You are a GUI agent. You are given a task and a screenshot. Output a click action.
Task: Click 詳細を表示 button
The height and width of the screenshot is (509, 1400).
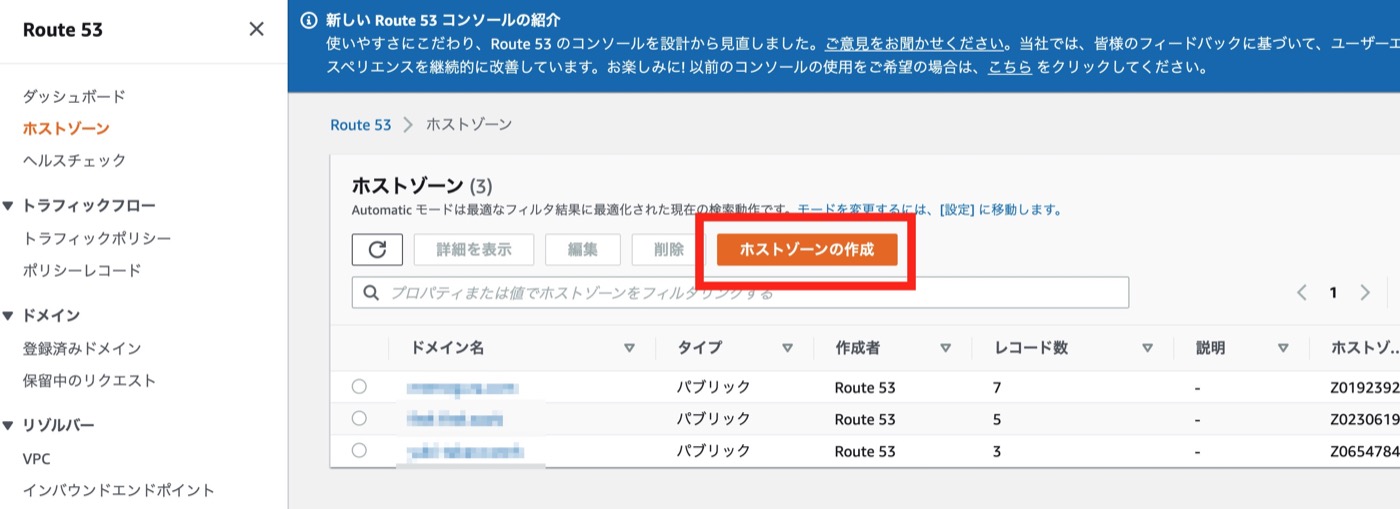click(474, 250)
